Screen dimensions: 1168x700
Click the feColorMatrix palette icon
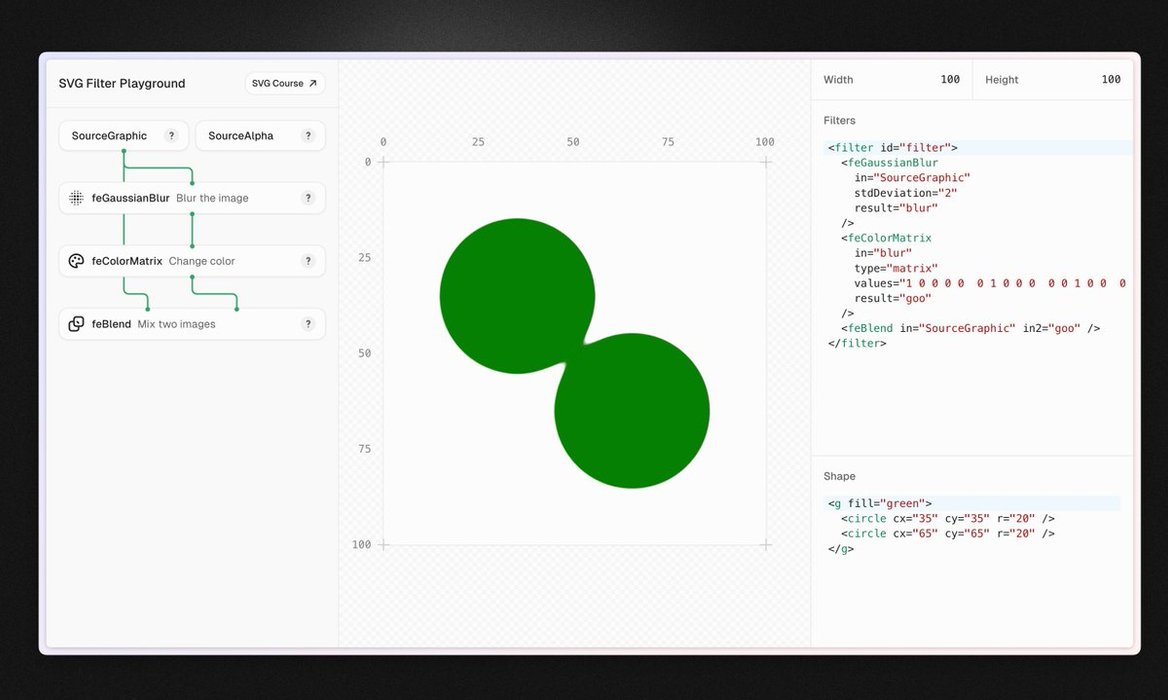76,261
